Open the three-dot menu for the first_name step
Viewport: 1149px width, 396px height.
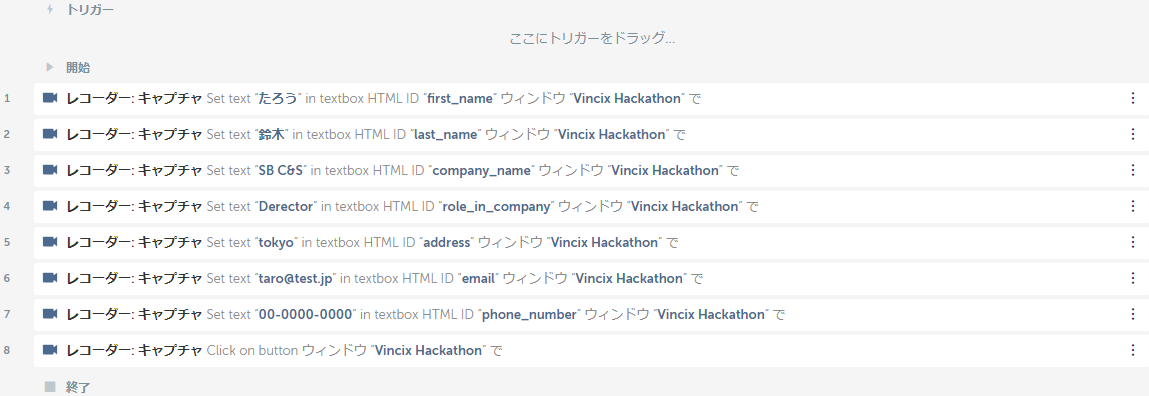pos(1133,98)
